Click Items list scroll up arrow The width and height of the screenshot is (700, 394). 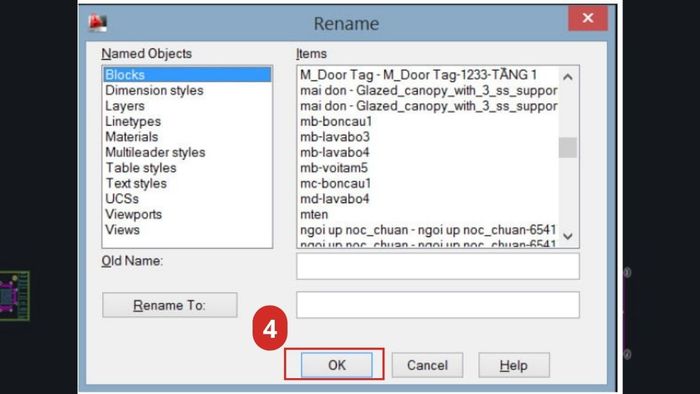click(x=568, y=77)
